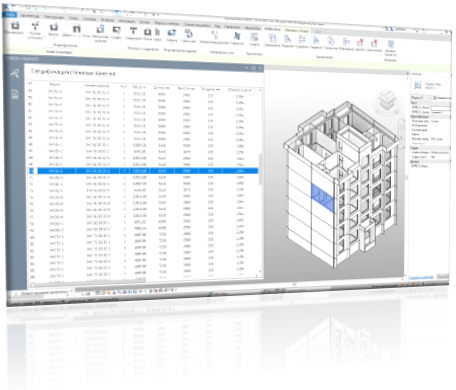Click the Длина column header
This screenshot has height=390, width=456.
[161, 88]
